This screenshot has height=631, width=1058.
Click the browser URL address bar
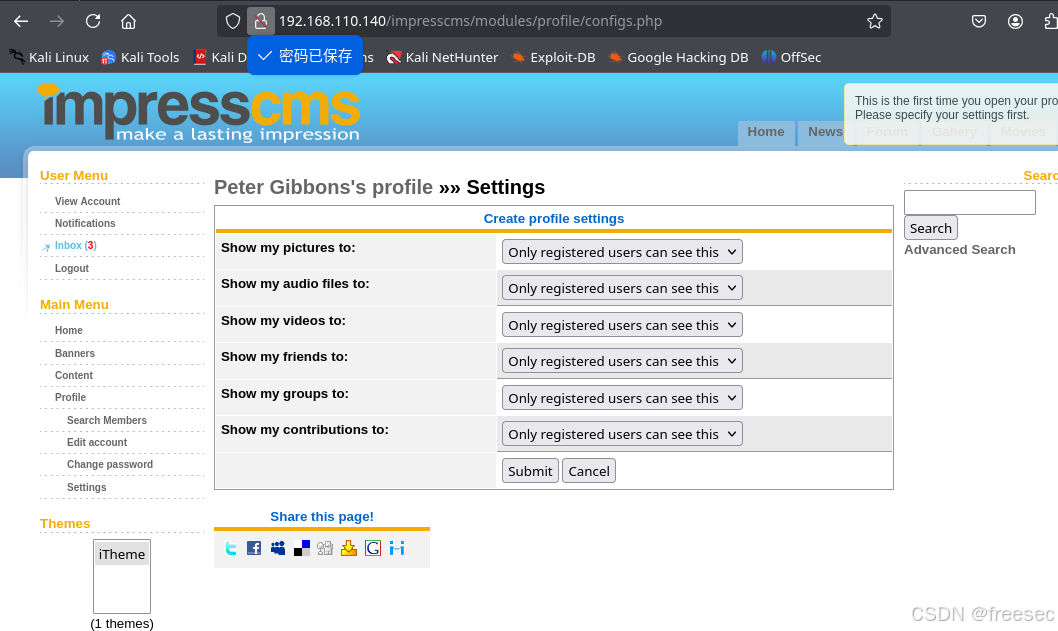[x=553, y=21]
